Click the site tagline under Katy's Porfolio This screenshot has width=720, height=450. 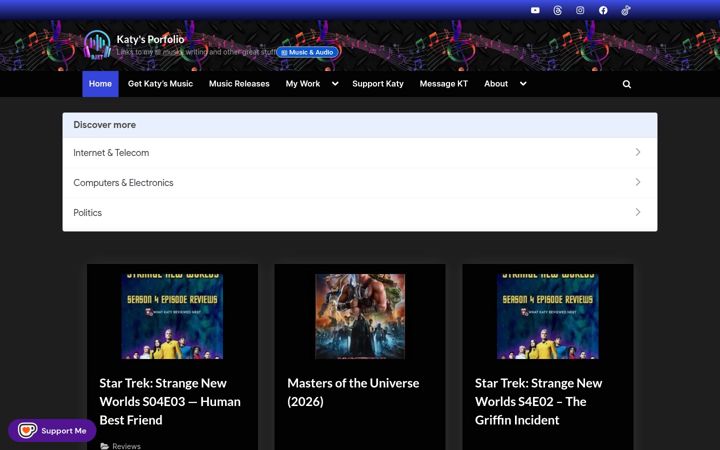point(197,52)
